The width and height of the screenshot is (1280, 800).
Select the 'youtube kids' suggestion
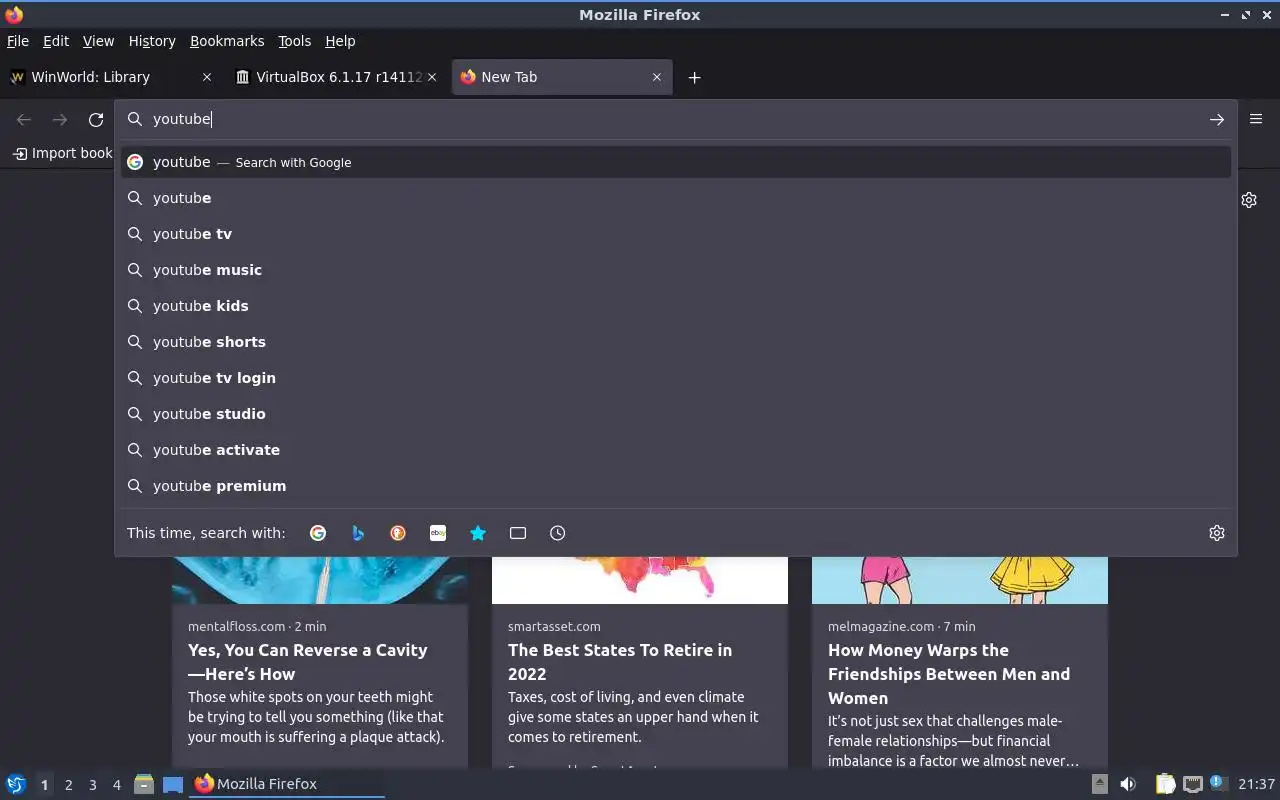tap(676, 306)
